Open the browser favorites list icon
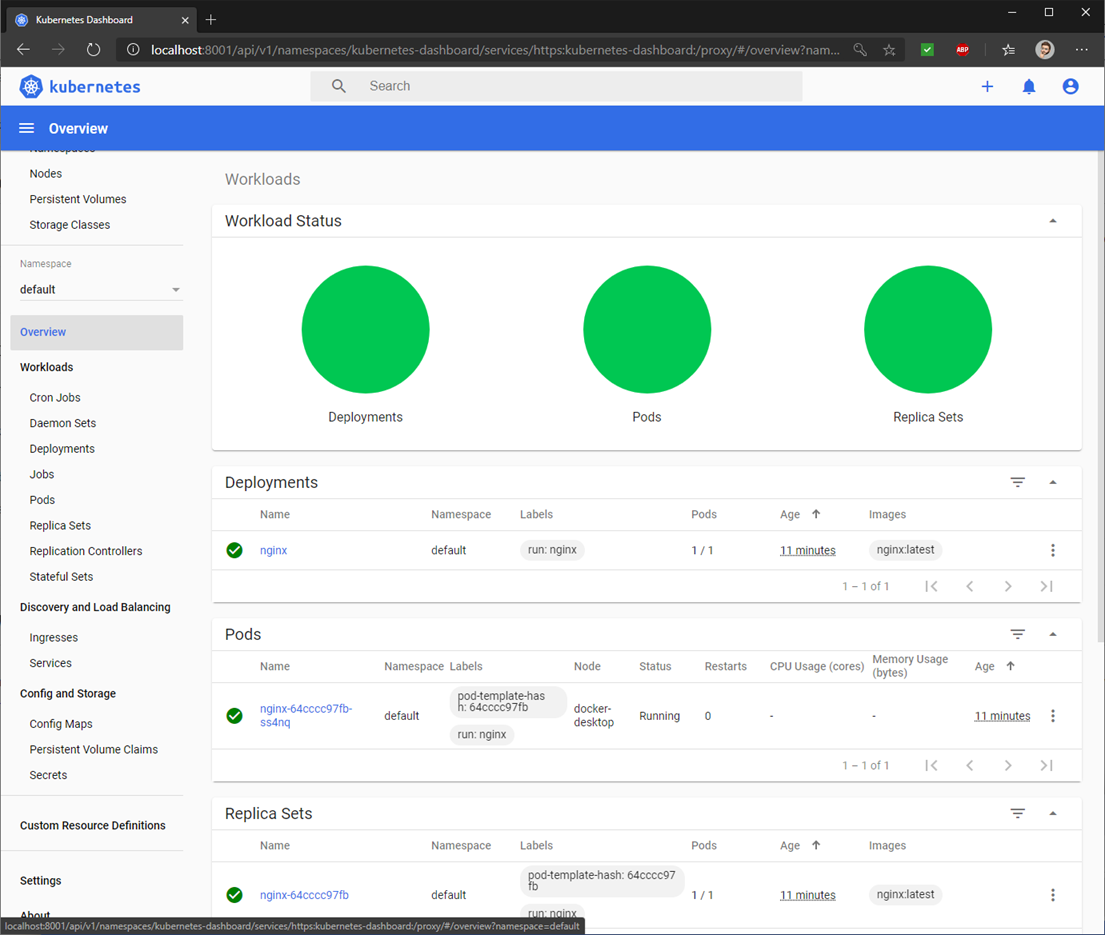 (x=1008, y=49)
